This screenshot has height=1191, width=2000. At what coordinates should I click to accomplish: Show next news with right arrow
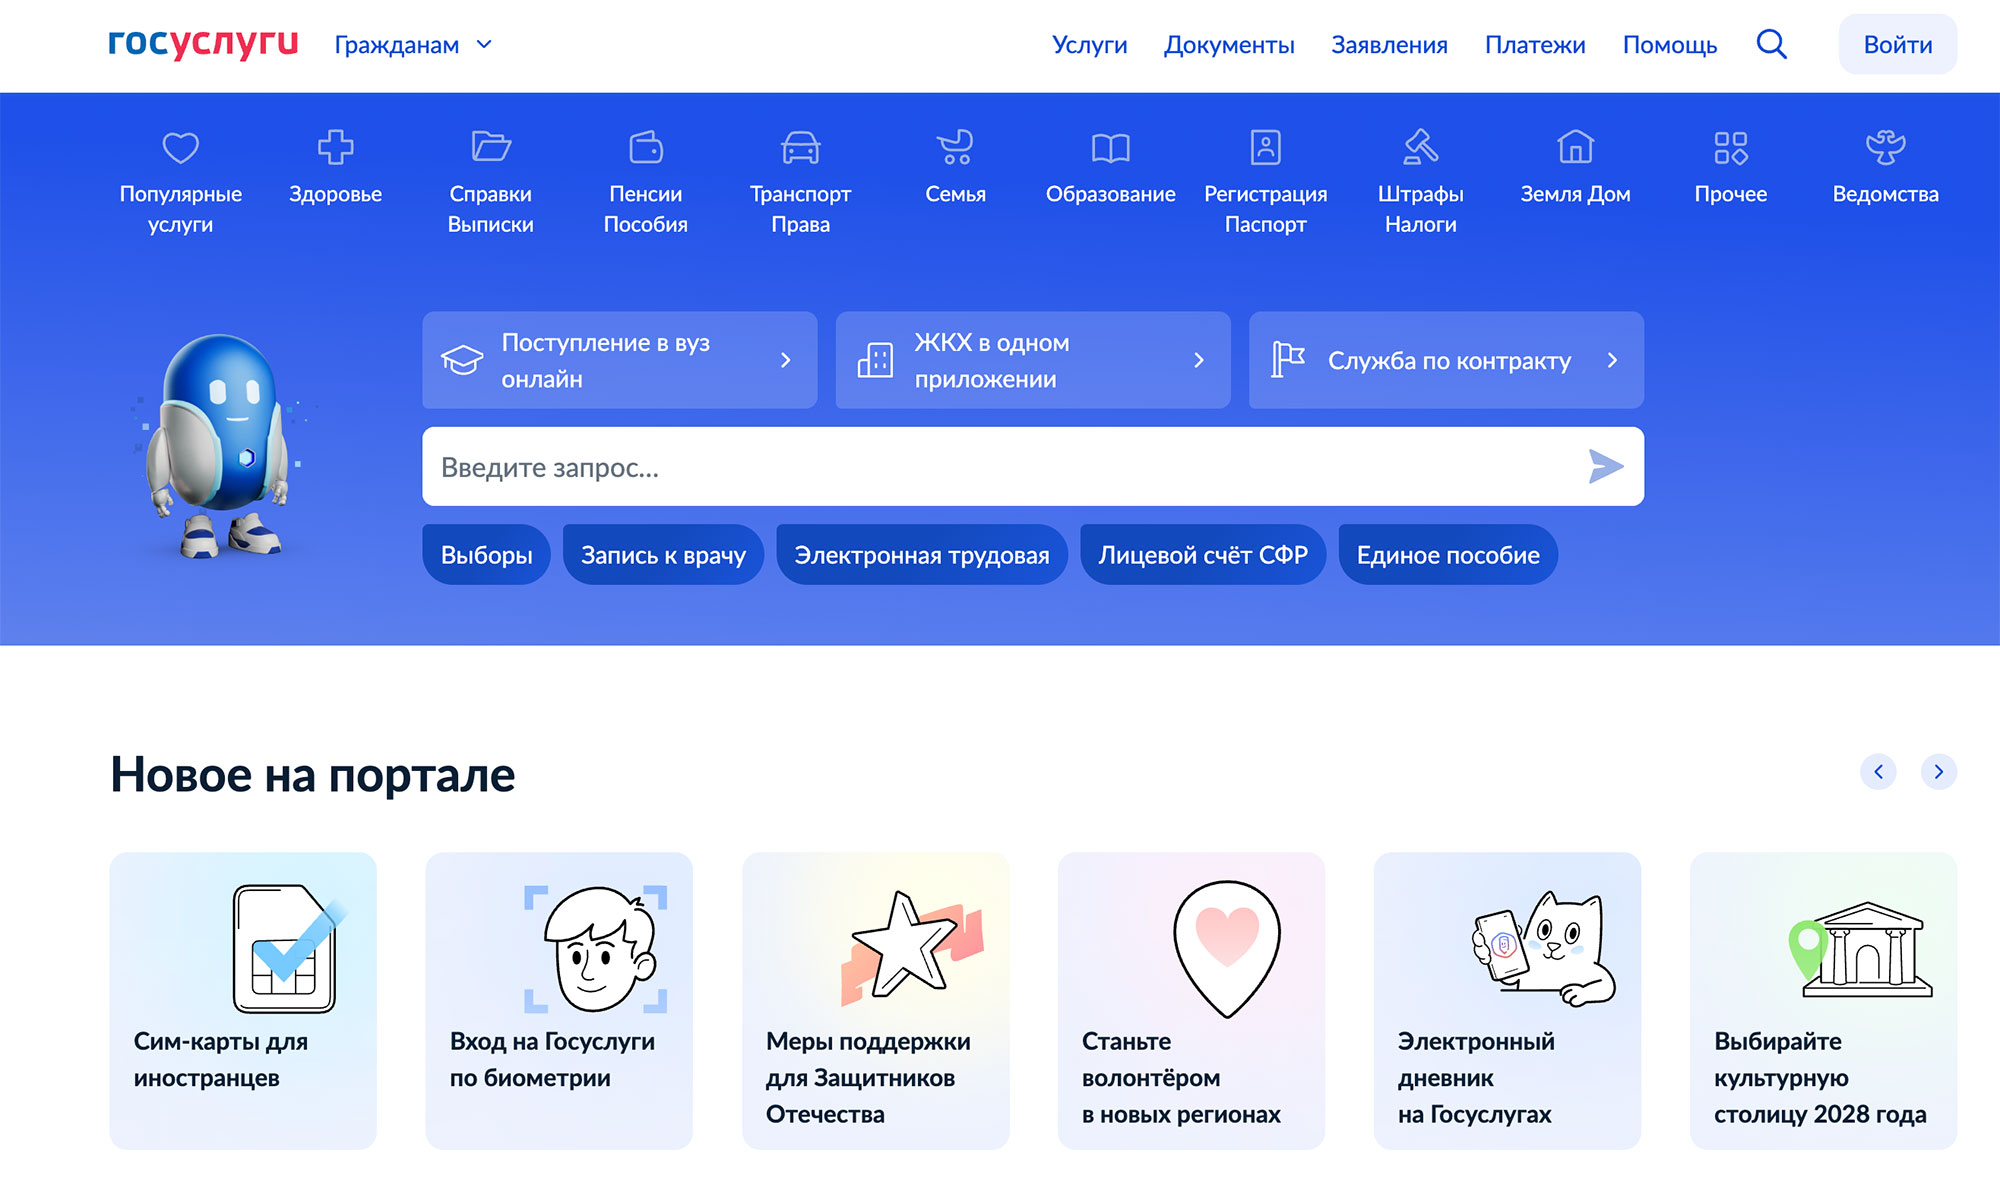coord(1939,772)
